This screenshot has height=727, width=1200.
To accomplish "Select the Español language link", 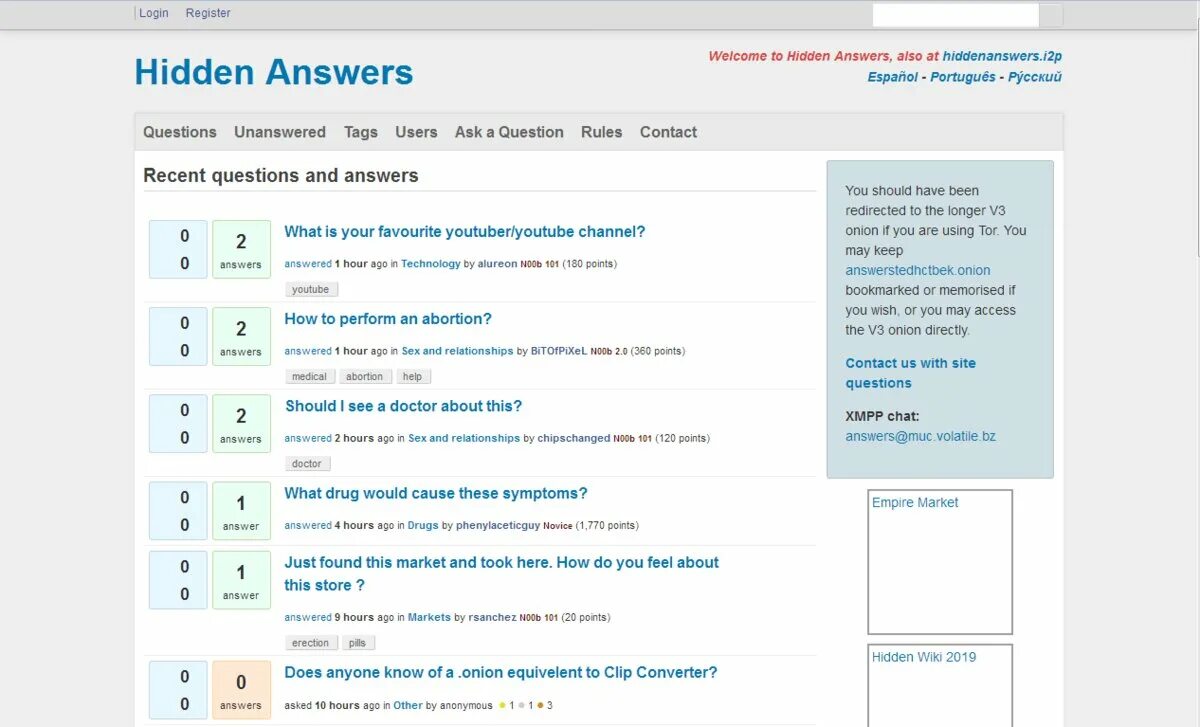I will coord(891,76).
